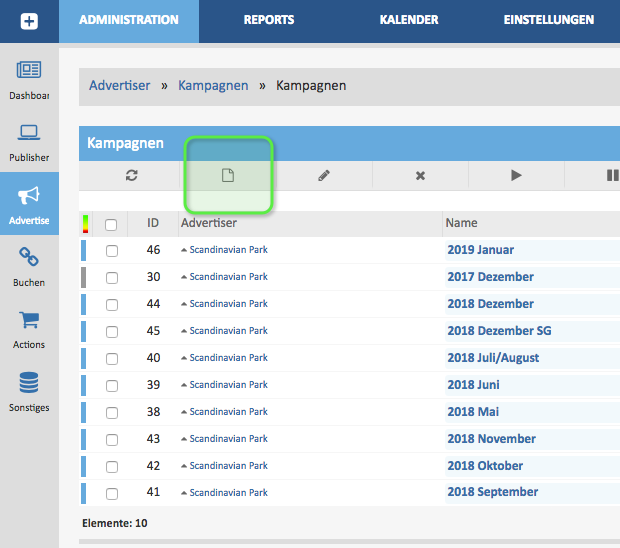Image resolution: width=620 pixels, height=548 pixels.
Task: Open the 2018 Juli/August campaign link
Action: click(x=493, y=358)
